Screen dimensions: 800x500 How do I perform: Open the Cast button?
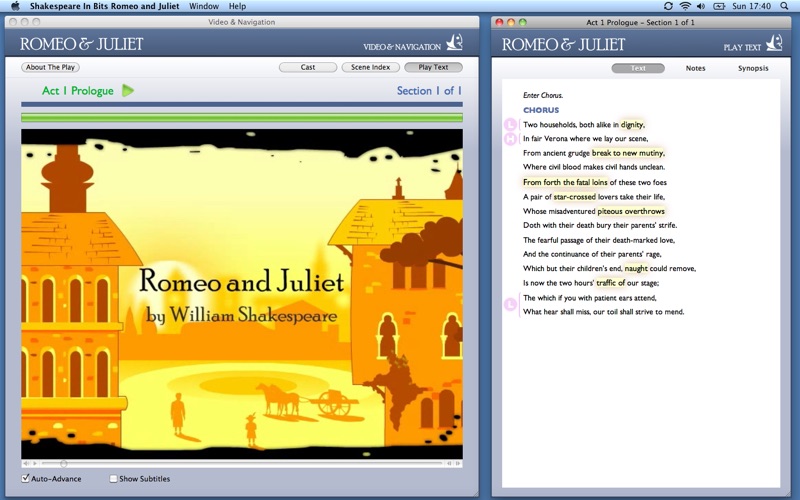308,67
